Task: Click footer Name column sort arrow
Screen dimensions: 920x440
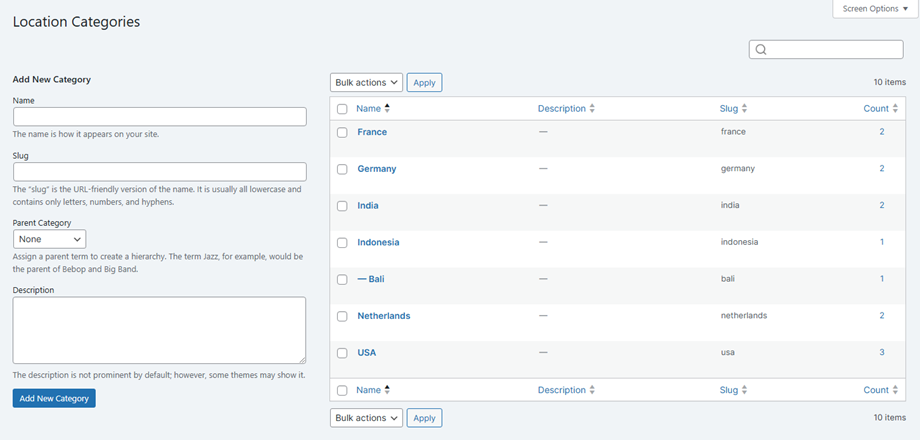Action: coord(387,390)
